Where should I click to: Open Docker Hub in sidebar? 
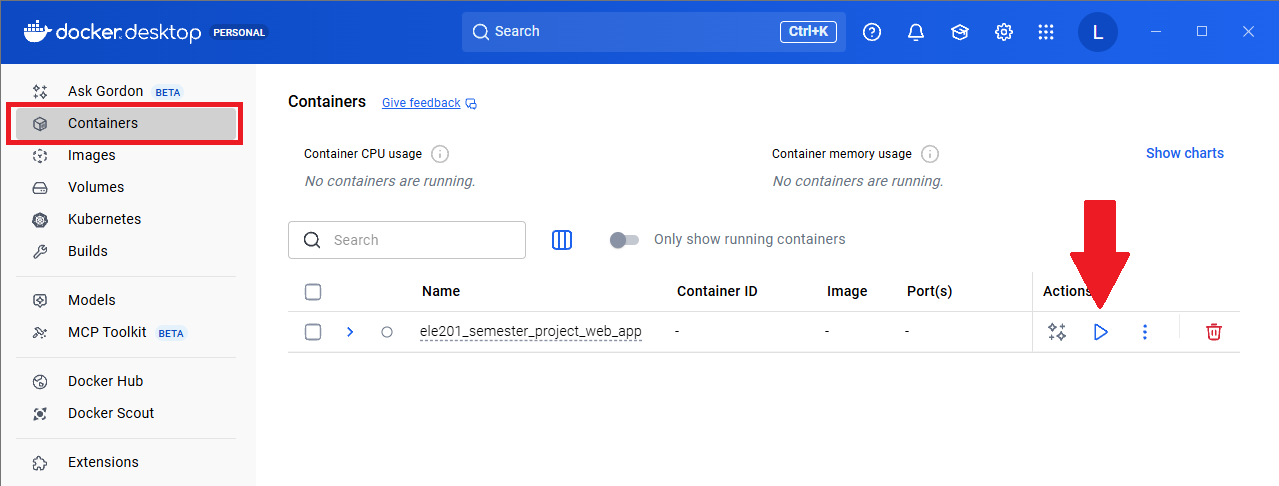click(125, 381)
